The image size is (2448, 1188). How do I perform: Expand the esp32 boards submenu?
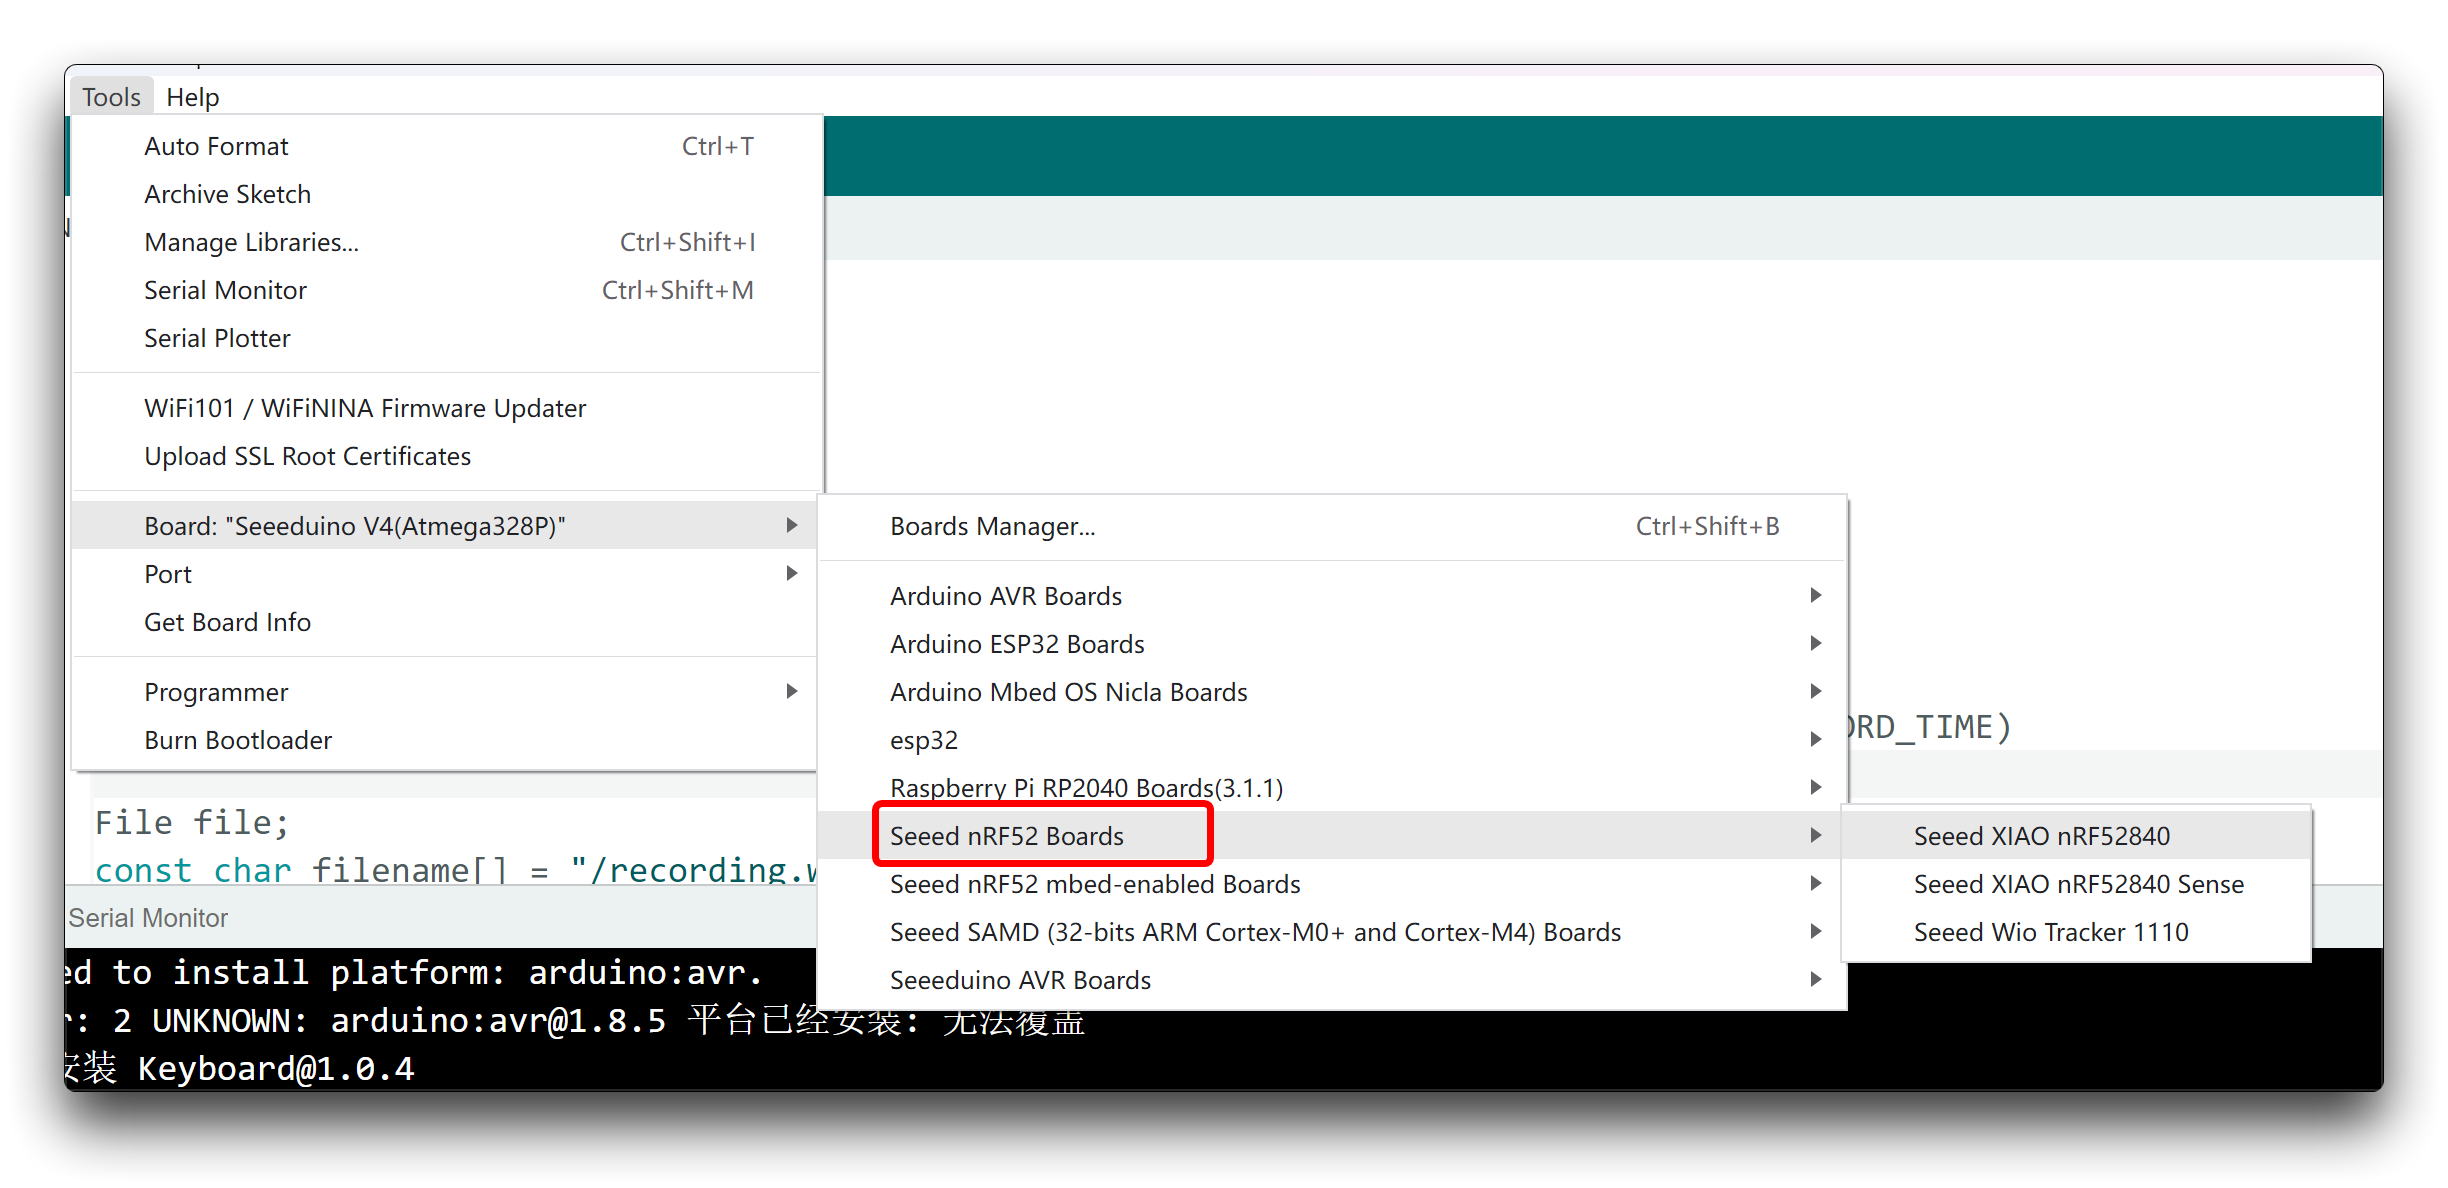pos(1332,740)
